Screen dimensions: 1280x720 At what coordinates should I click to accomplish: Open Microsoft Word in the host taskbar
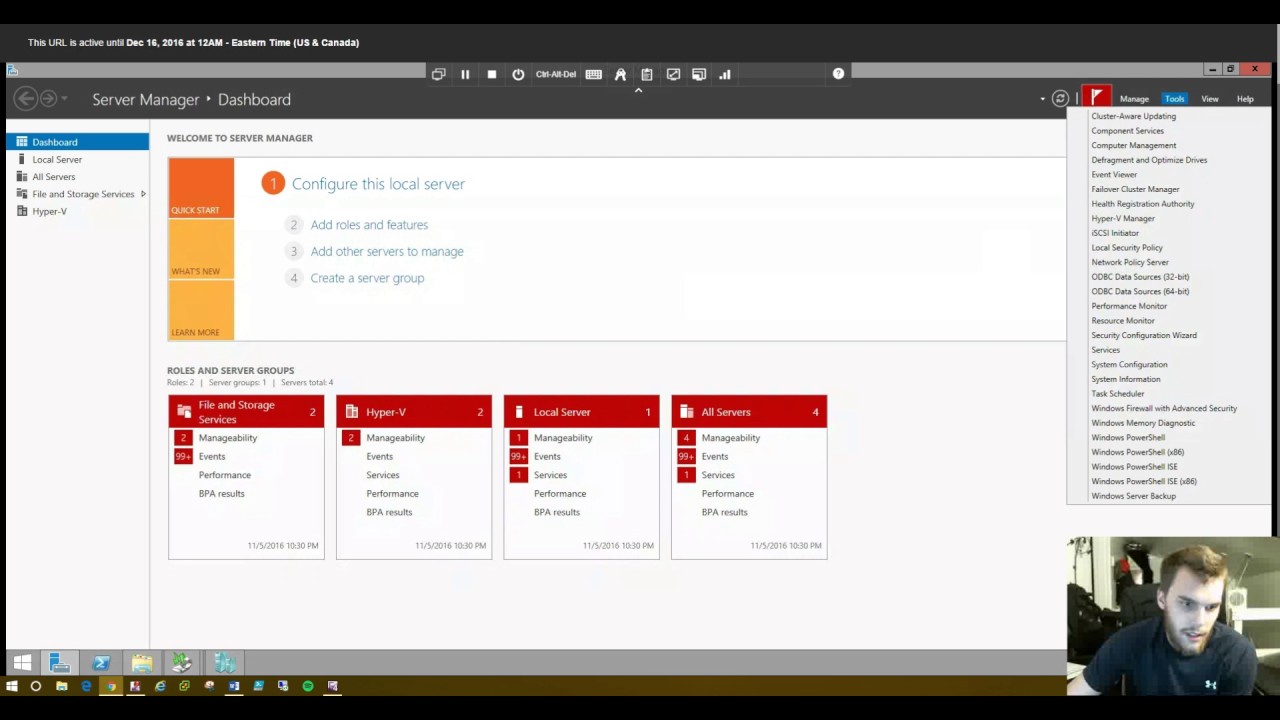234,686
